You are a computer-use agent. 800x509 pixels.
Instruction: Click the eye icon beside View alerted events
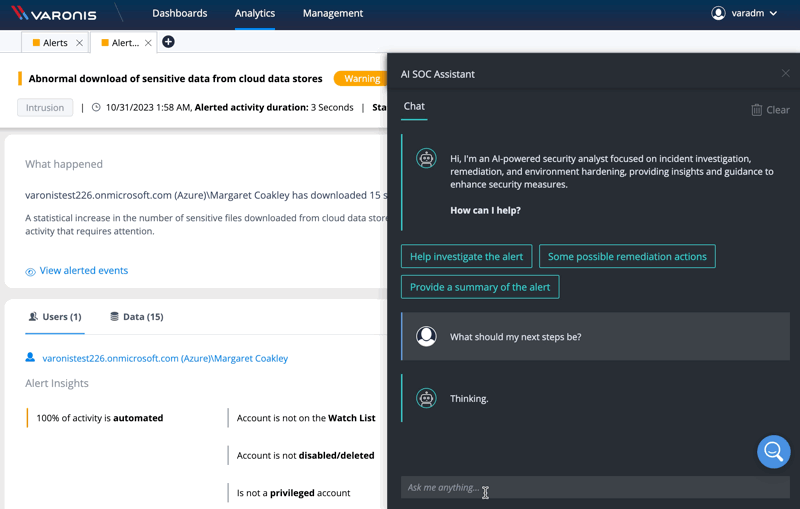(30, 271)
